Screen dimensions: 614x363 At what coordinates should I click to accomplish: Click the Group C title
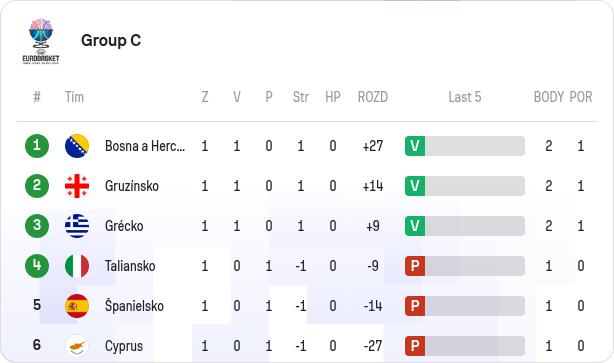click(x=111, y=40)
